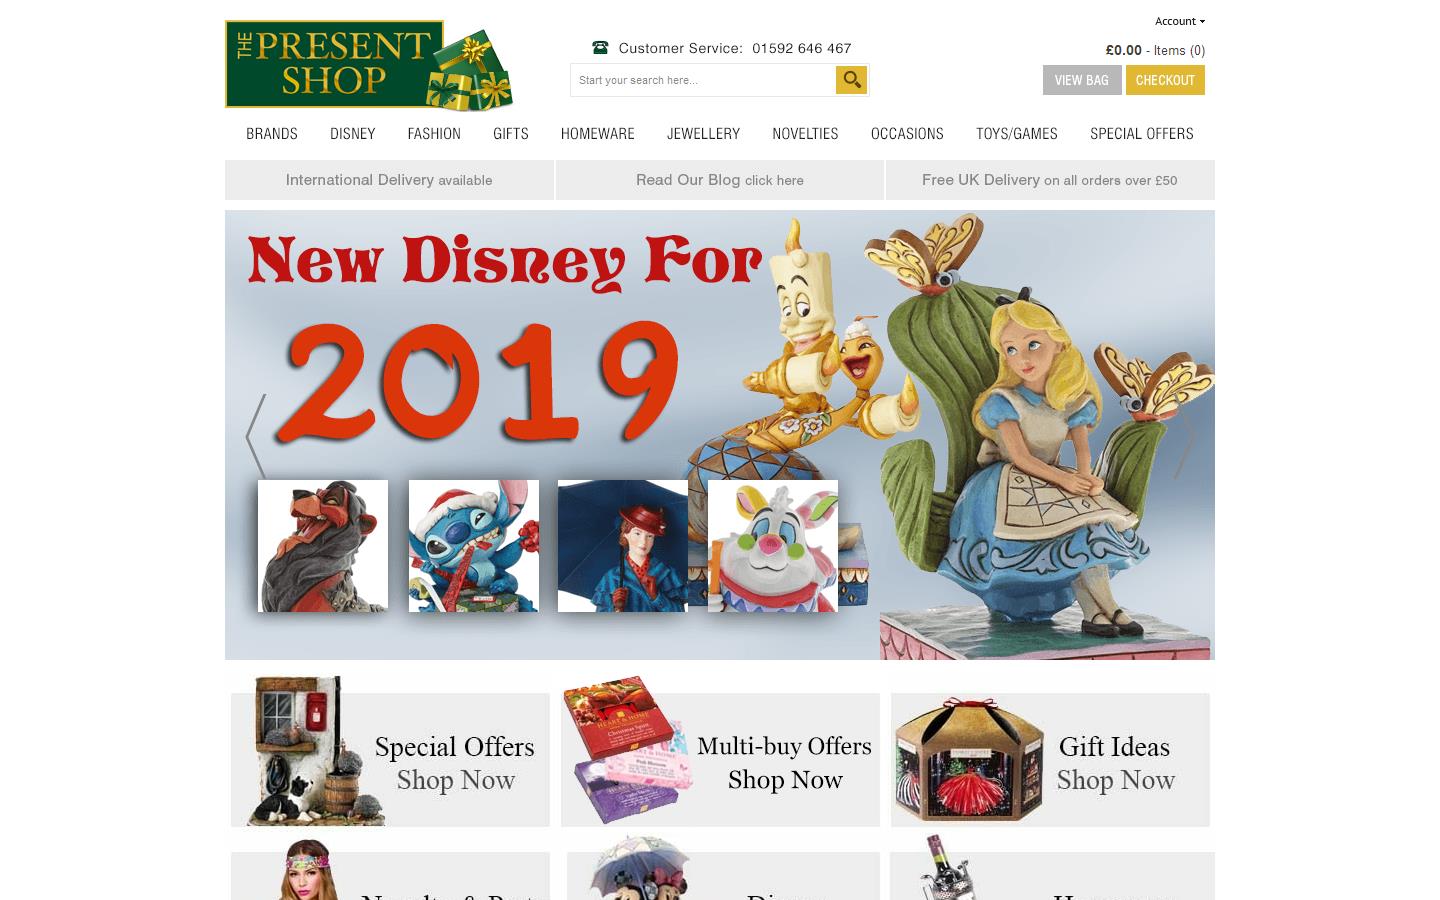The width and height of the screenshot is (1440, 900).
Task: Open the DISNEY menu tab
Action: point(353,134)
